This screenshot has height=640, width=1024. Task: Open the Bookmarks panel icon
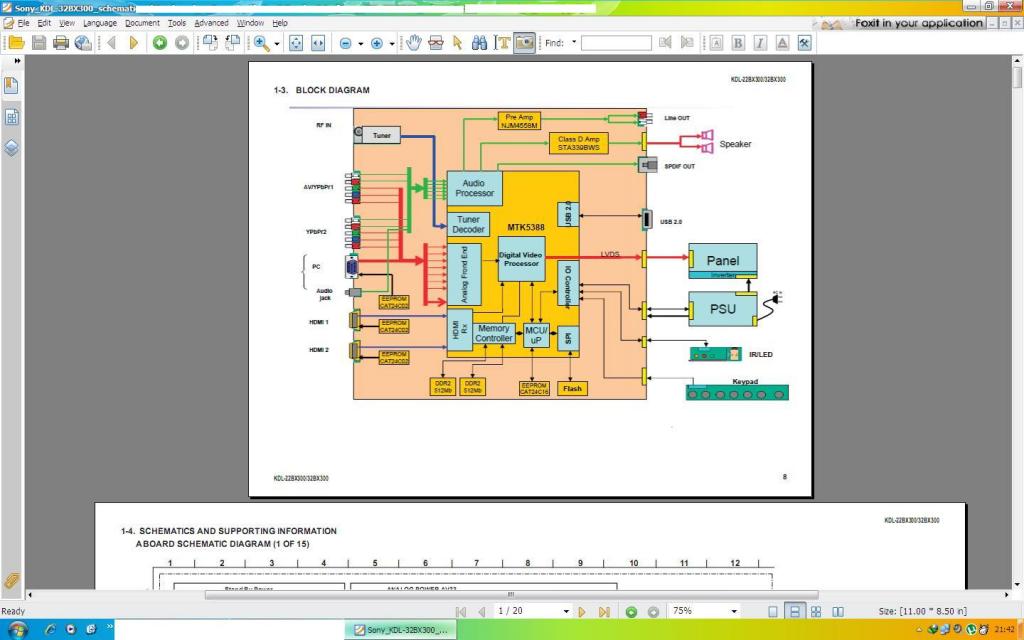tap(11, 86)
